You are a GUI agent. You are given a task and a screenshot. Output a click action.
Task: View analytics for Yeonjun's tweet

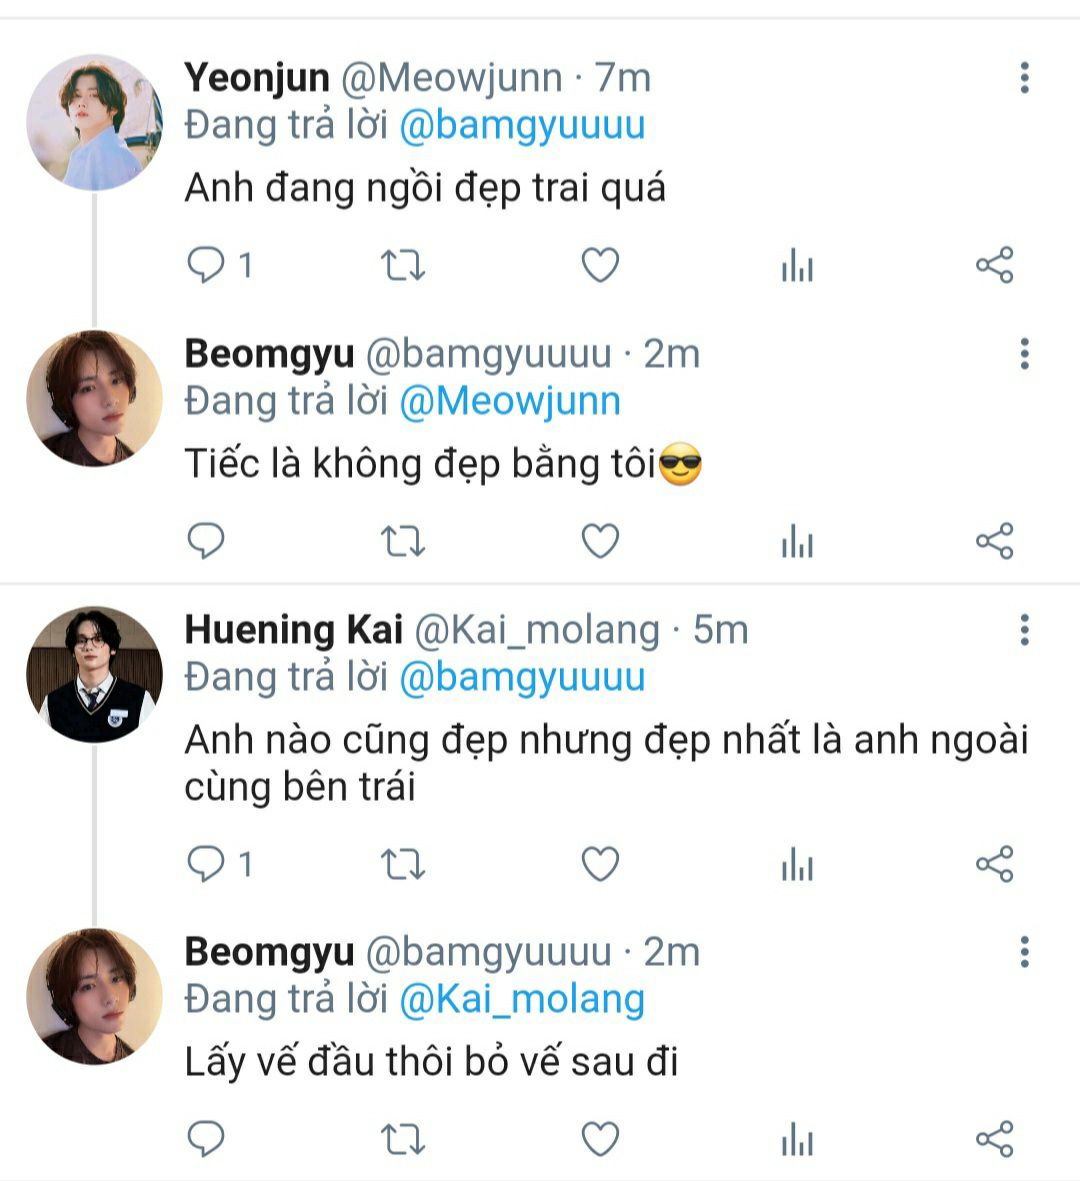[x=797, y=266]
